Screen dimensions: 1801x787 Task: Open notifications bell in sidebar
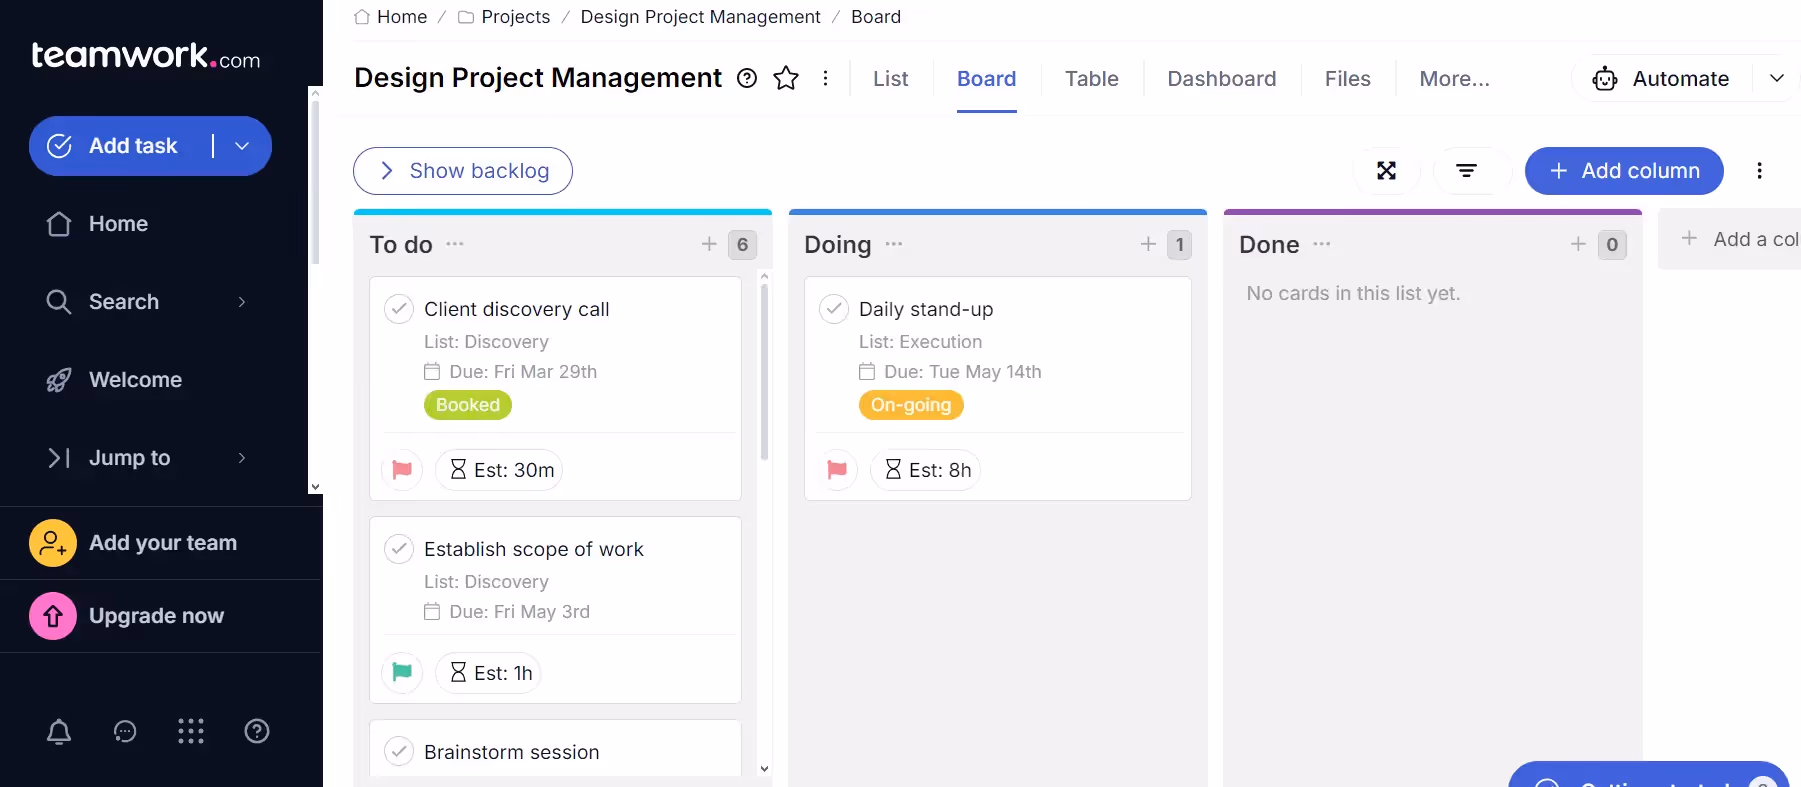tap(59, 732)
